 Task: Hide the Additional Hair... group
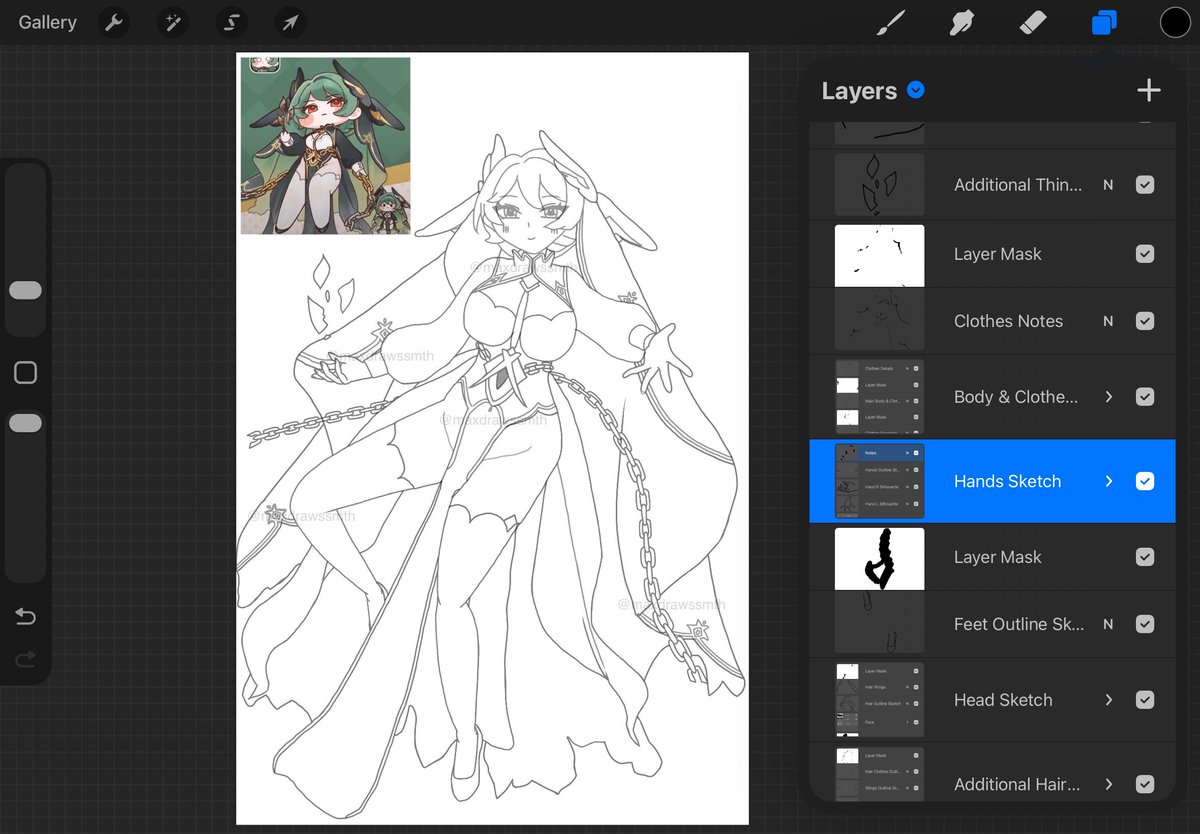click(x=1145, y=784)
